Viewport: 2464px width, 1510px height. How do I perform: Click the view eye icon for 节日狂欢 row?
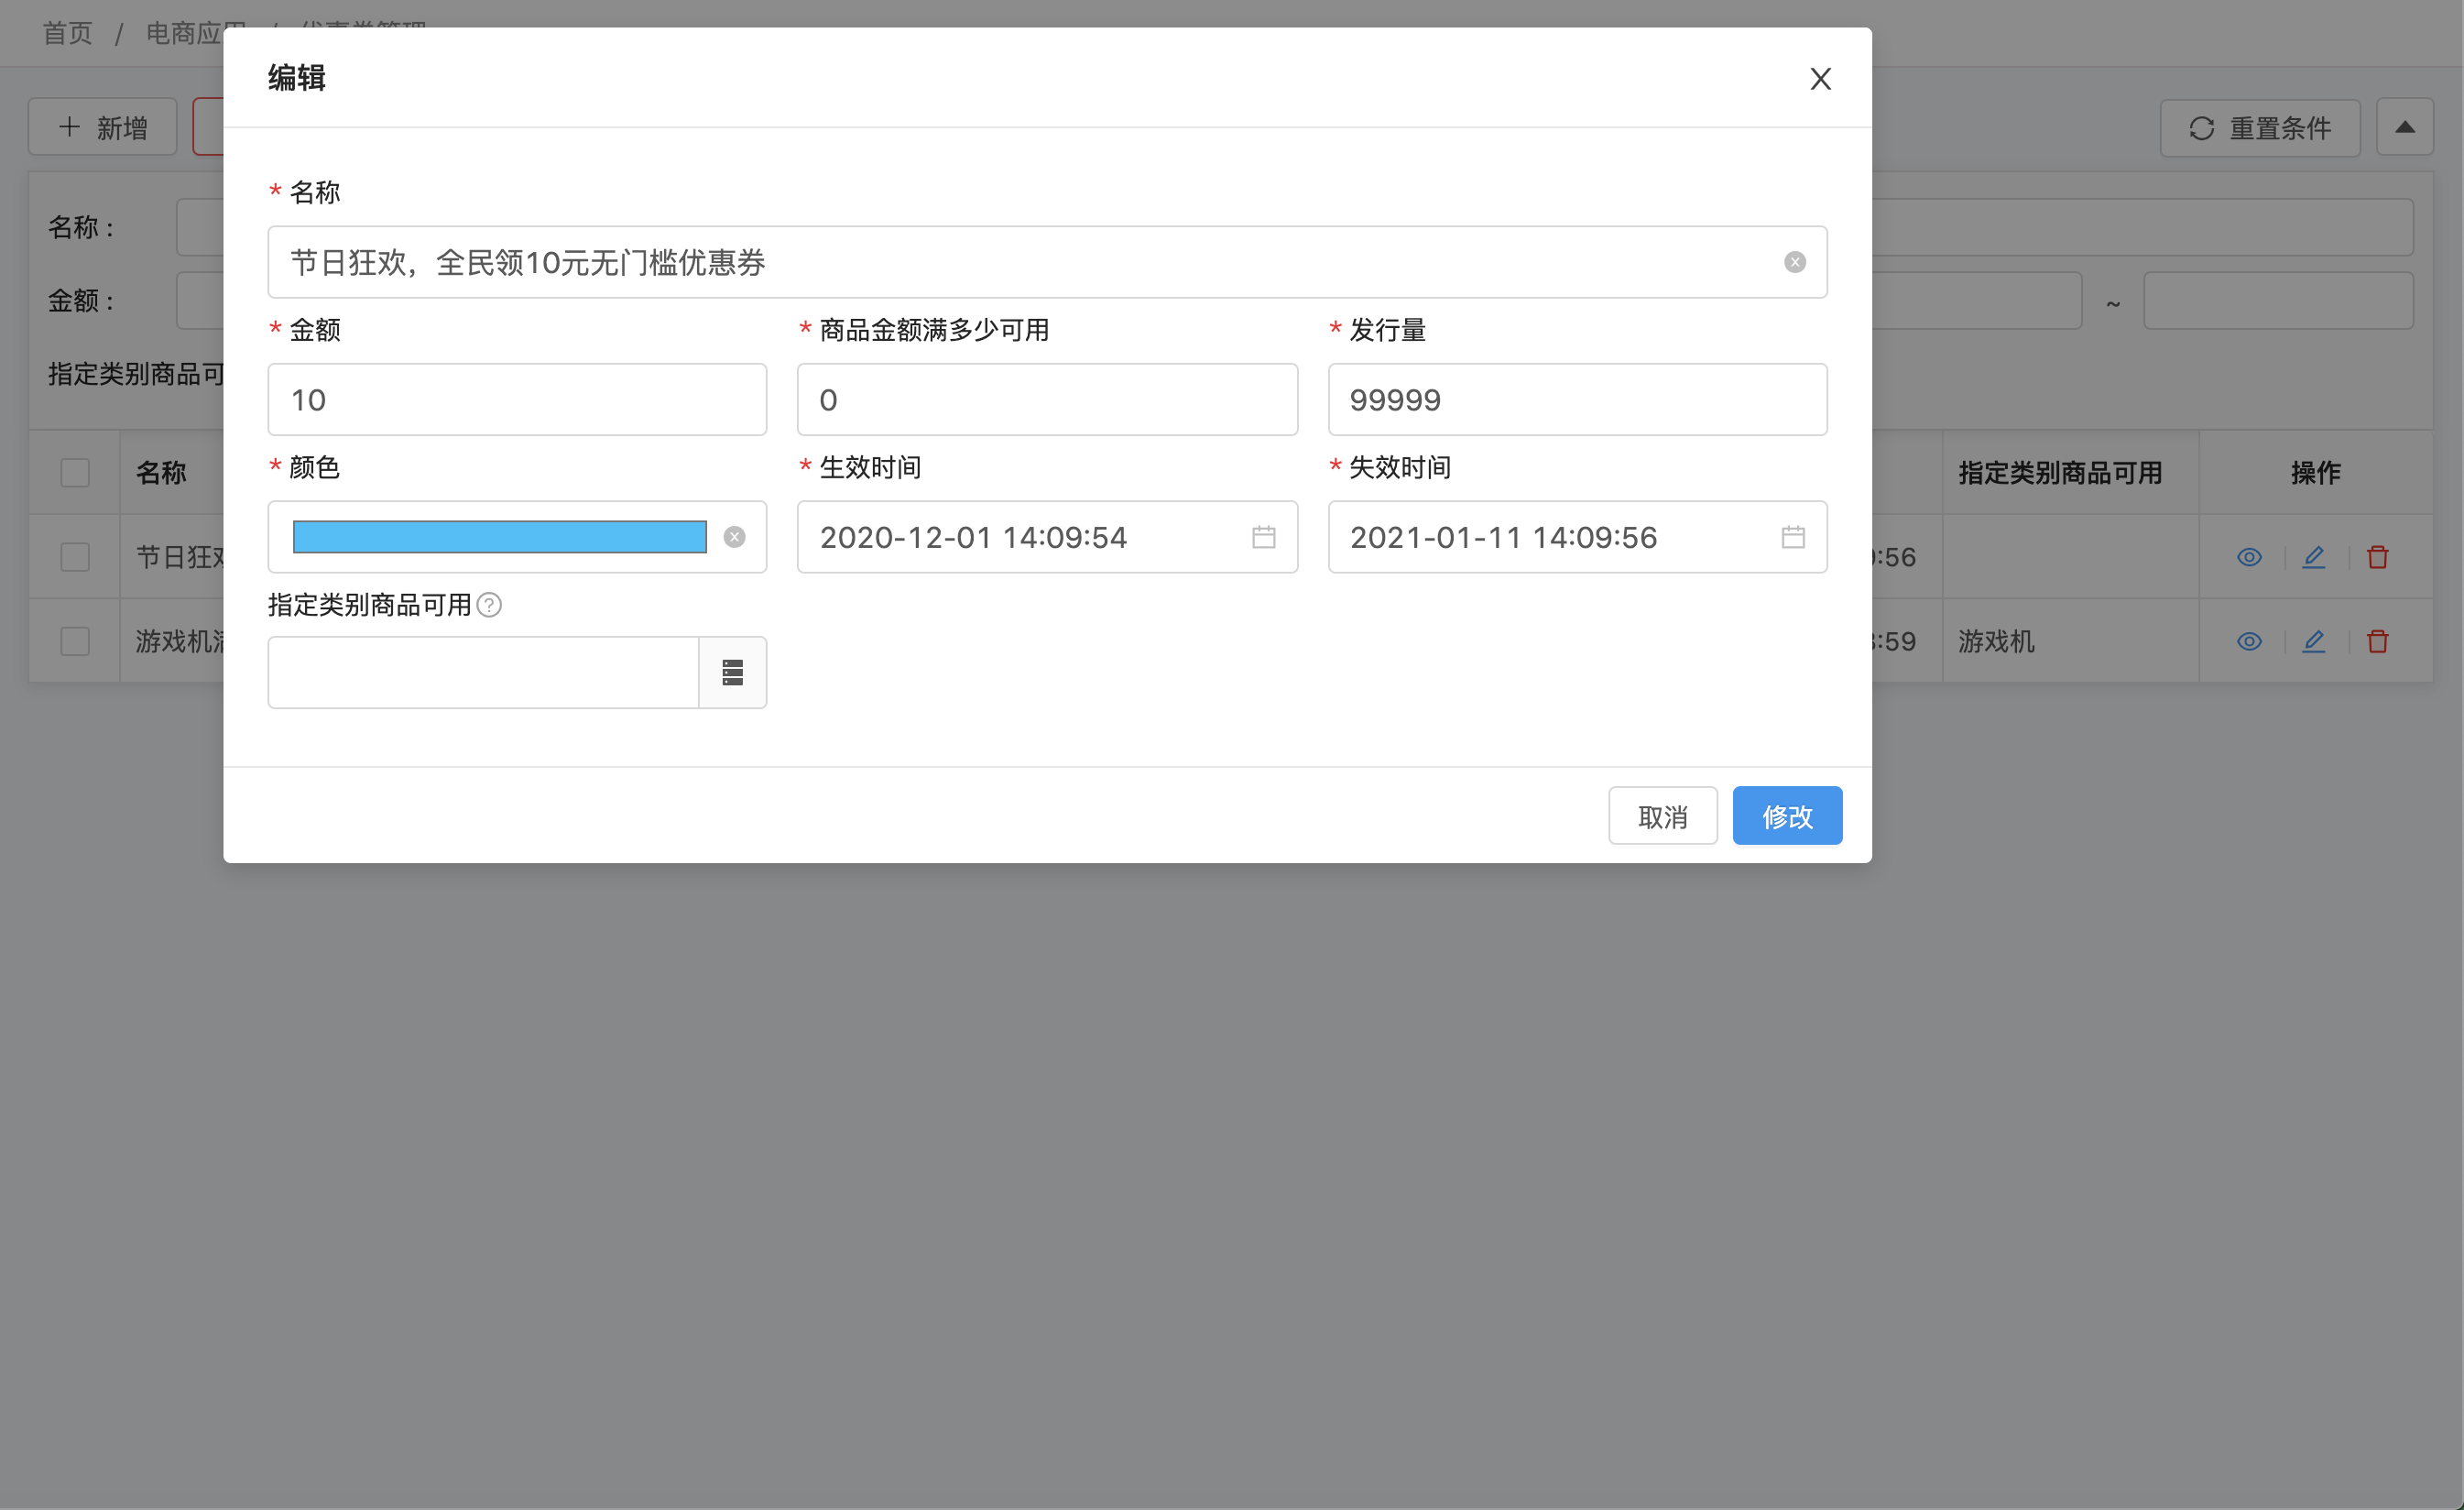[2250, 558]
